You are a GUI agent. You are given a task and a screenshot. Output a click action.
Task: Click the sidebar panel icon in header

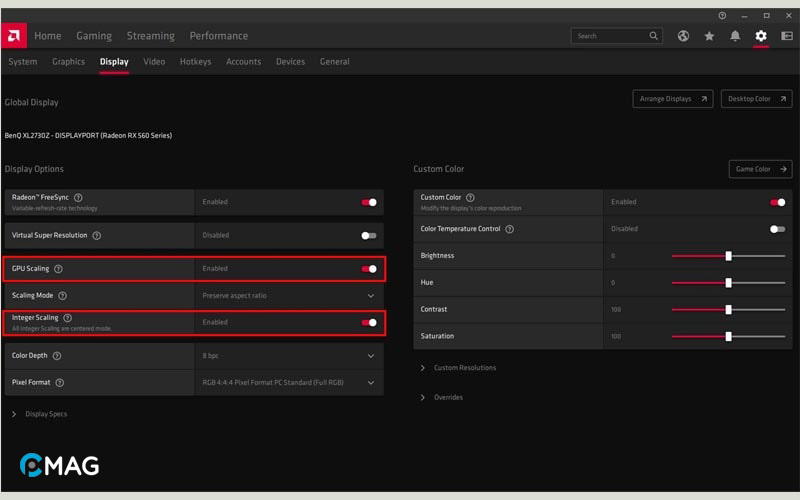(787, 36)
